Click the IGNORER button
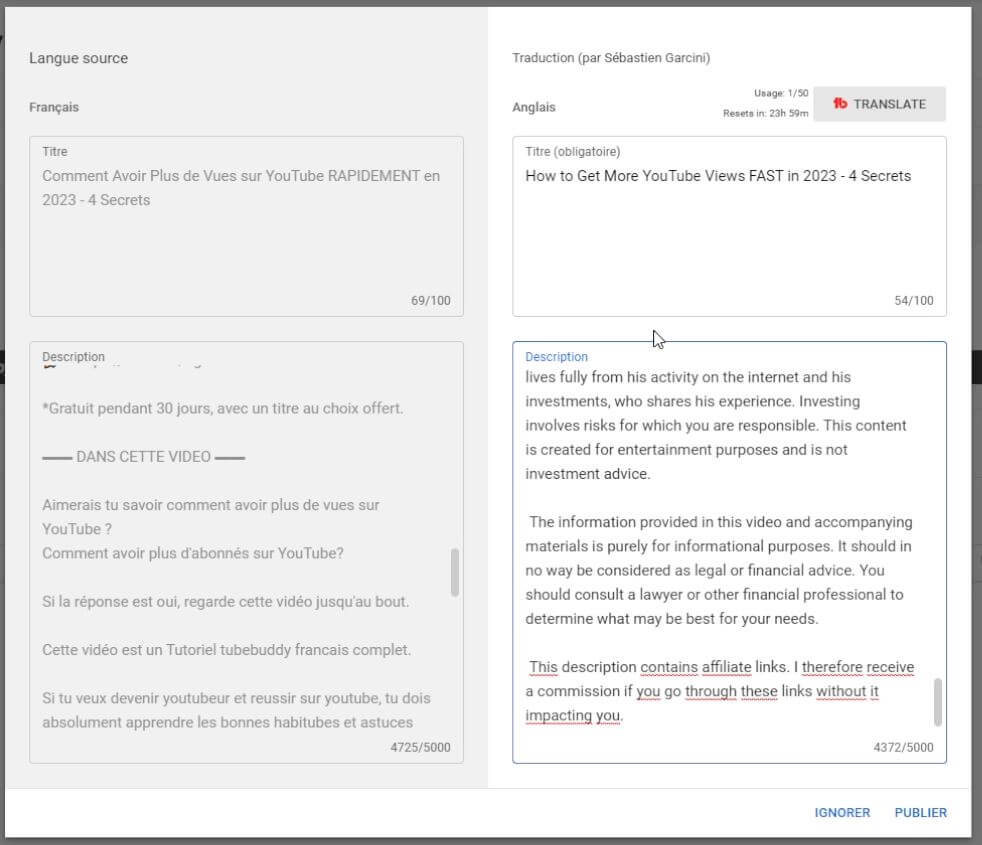Viewport: 982px width, 845px height. point(842,812)
